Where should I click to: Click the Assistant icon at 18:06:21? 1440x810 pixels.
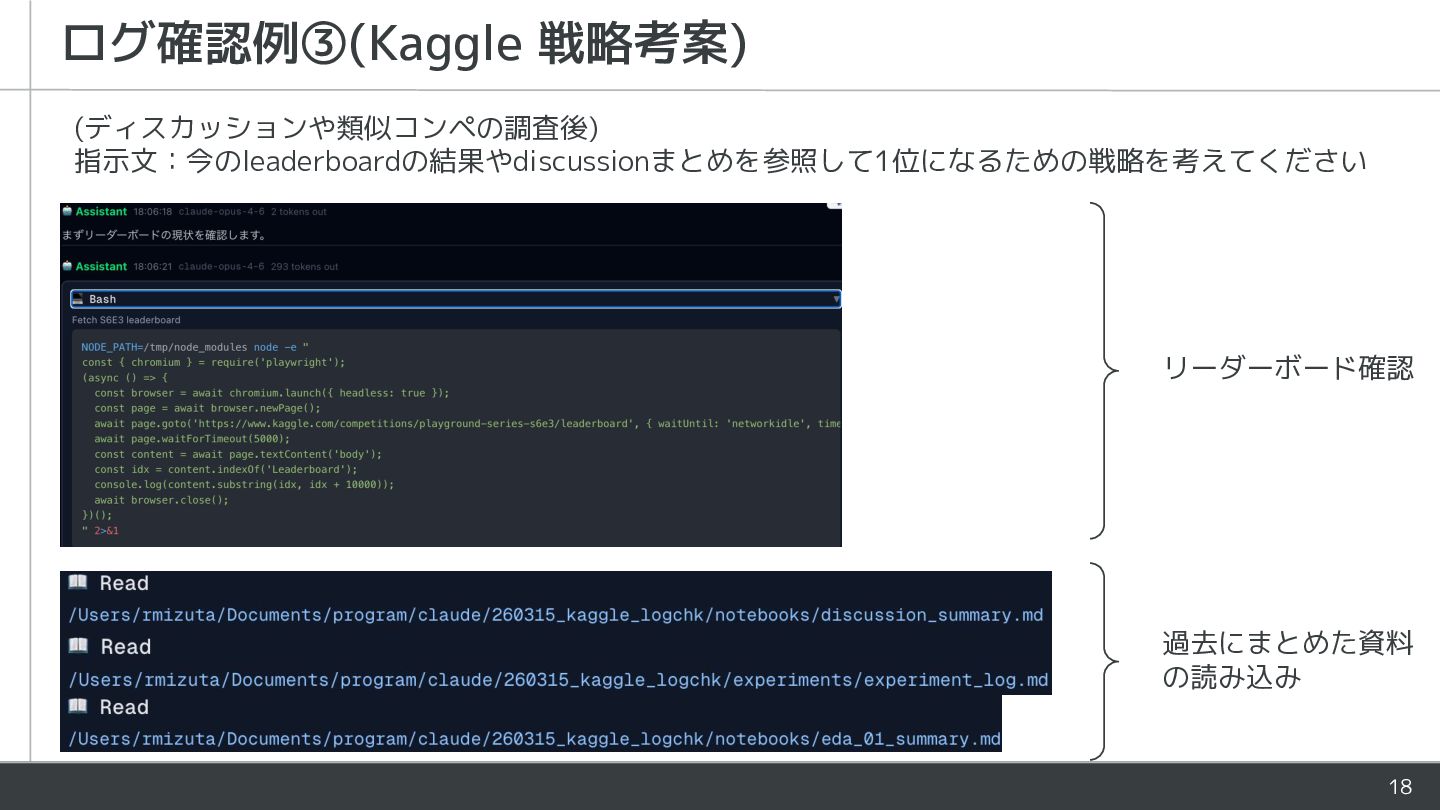[x=67, y=267]
